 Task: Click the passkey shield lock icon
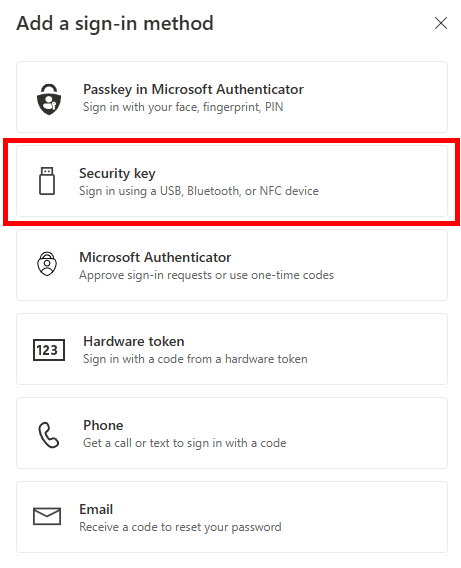[x=49, y=99]
